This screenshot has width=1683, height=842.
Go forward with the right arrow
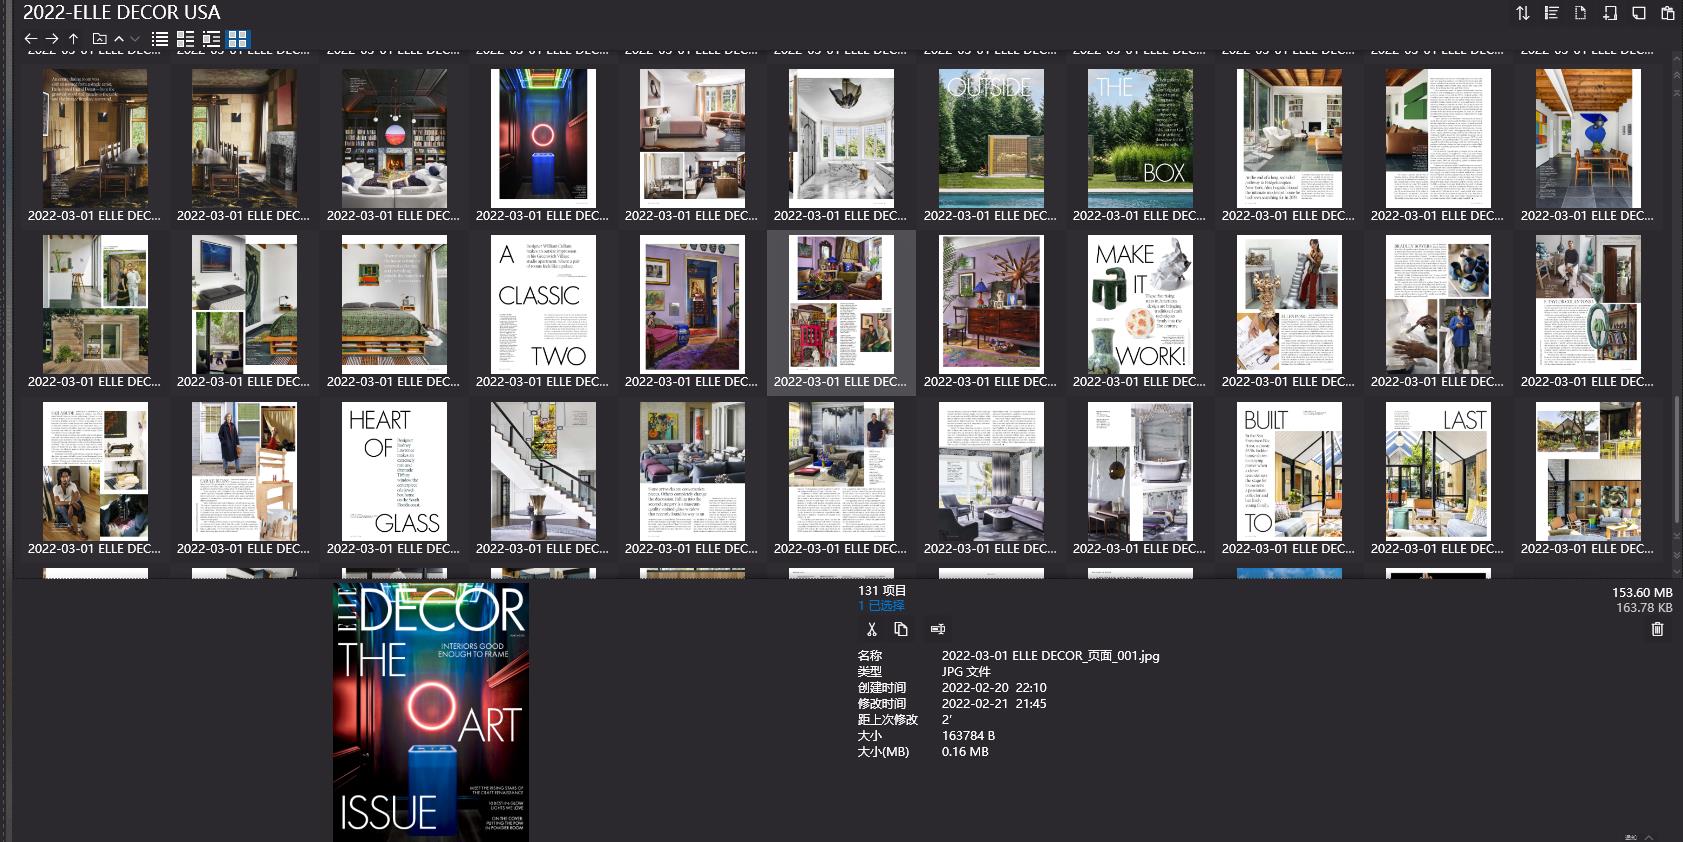52,39
